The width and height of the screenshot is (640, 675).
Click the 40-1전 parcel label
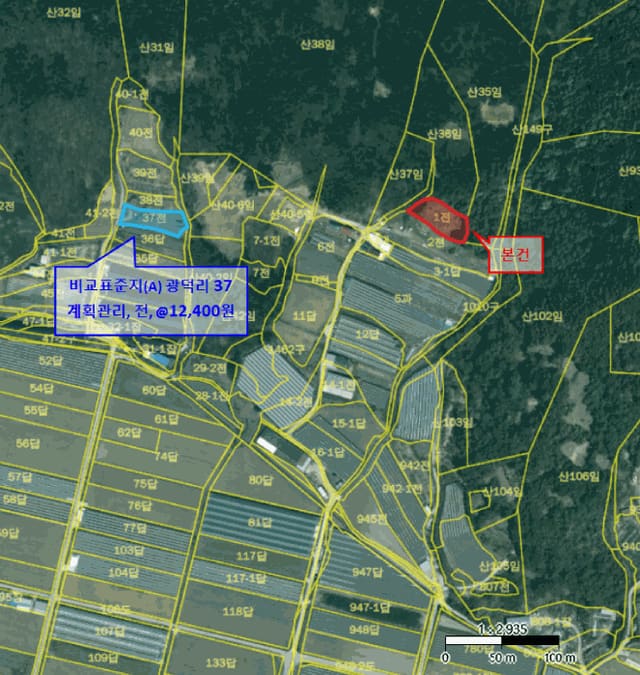click(x=132, y=94)
